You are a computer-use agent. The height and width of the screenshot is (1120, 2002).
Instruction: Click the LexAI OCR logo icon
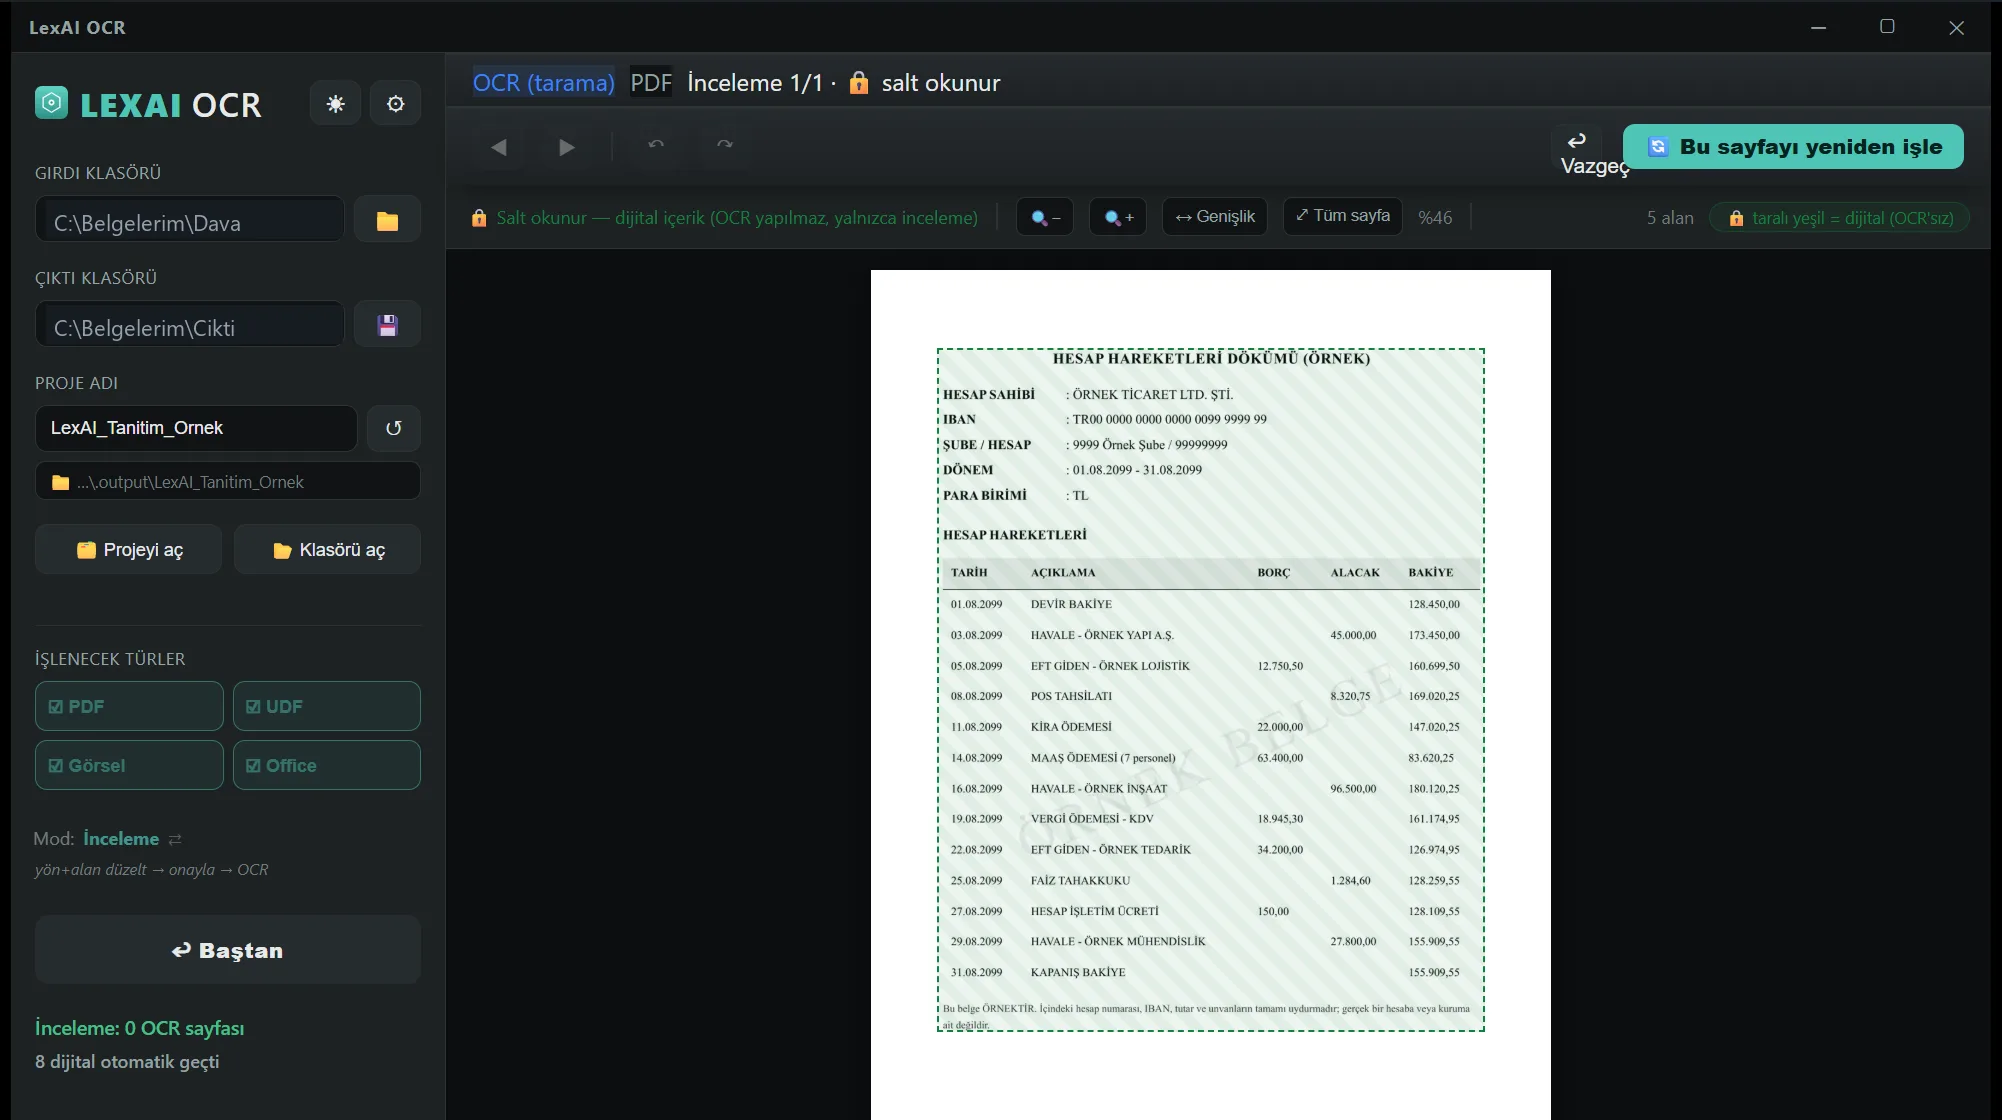tap(51, 103)
